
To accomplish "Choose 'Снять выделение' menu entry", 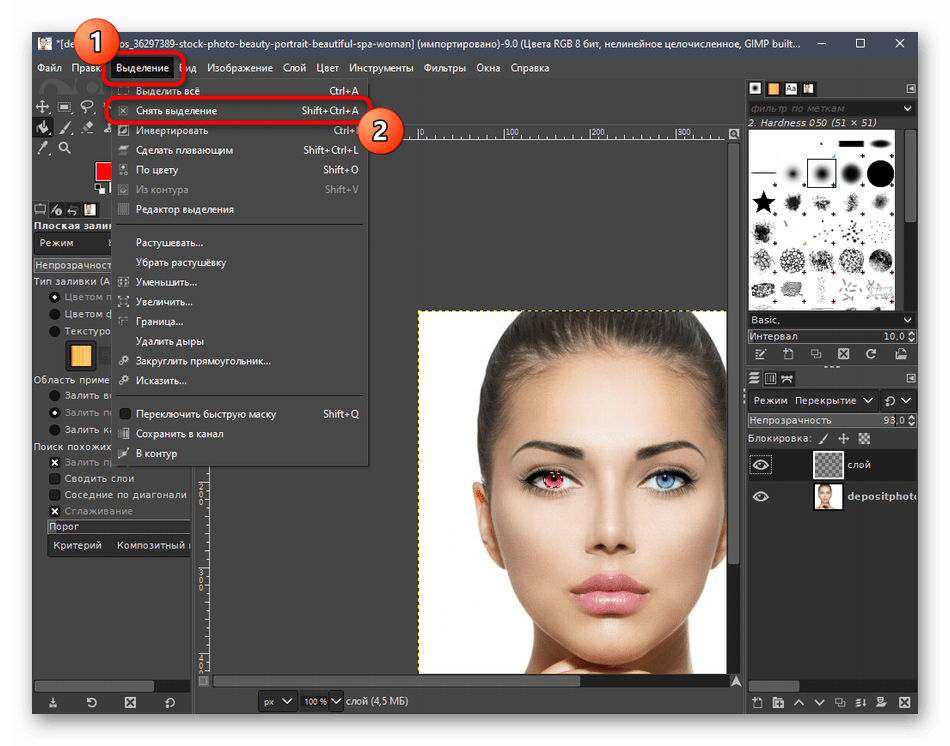I will tap(176, 111).
